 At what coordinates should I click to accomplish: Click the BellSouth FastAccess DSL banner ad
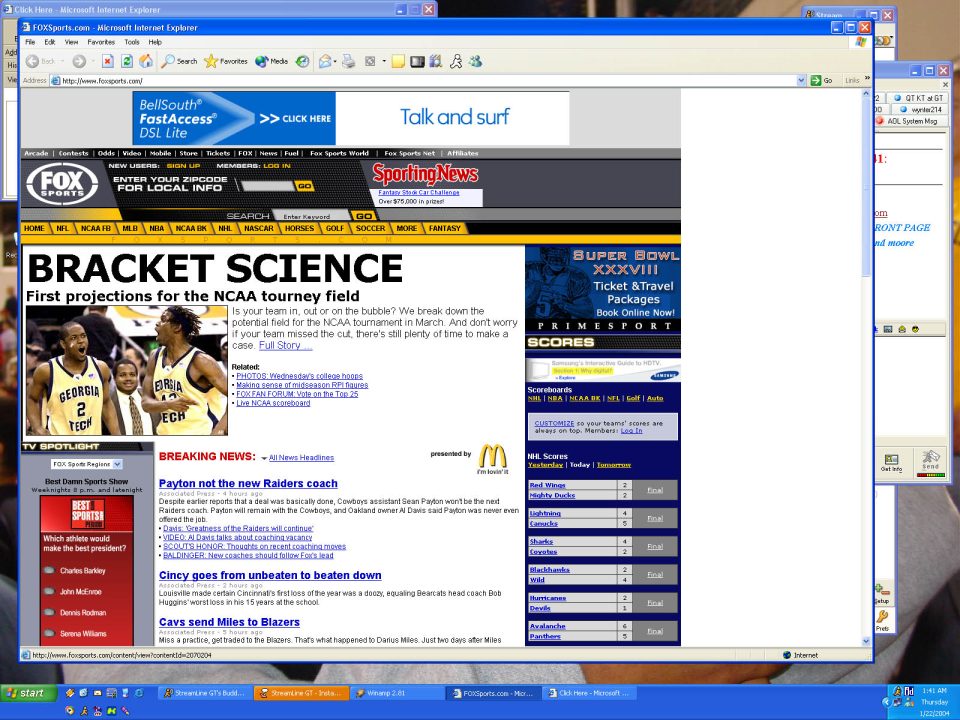tap(351, 118)
